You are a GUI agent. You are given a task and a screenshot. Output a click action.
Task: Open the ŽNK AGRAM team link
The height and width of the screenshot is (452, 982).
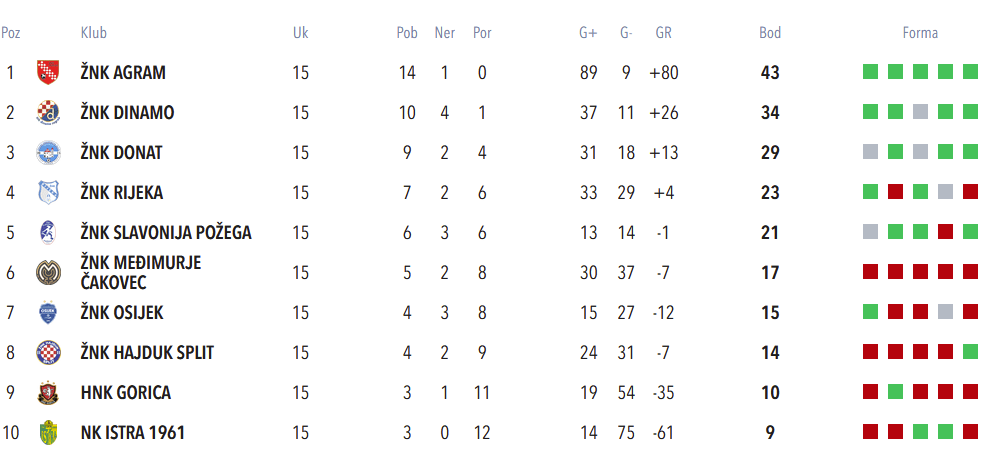point(123,72)
